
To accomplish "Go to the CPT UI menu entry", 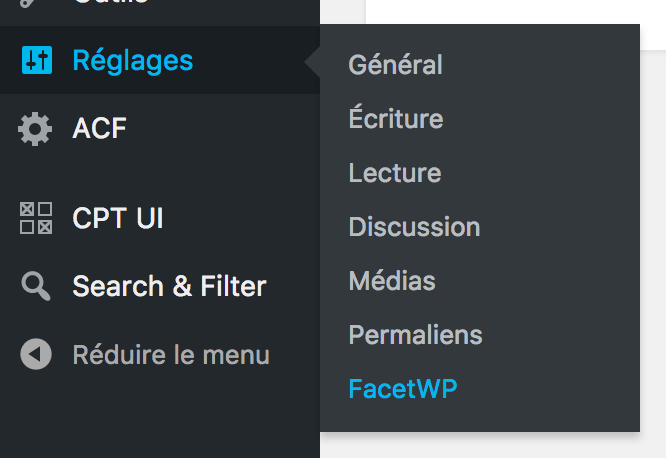I will click(x=117, y=218).
